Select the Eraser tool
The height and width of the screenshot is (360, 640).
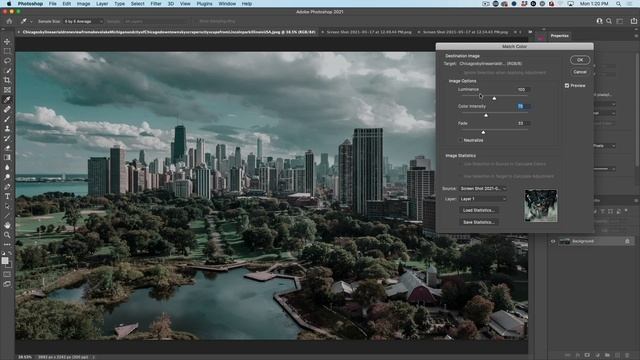(x=7, y=148)
